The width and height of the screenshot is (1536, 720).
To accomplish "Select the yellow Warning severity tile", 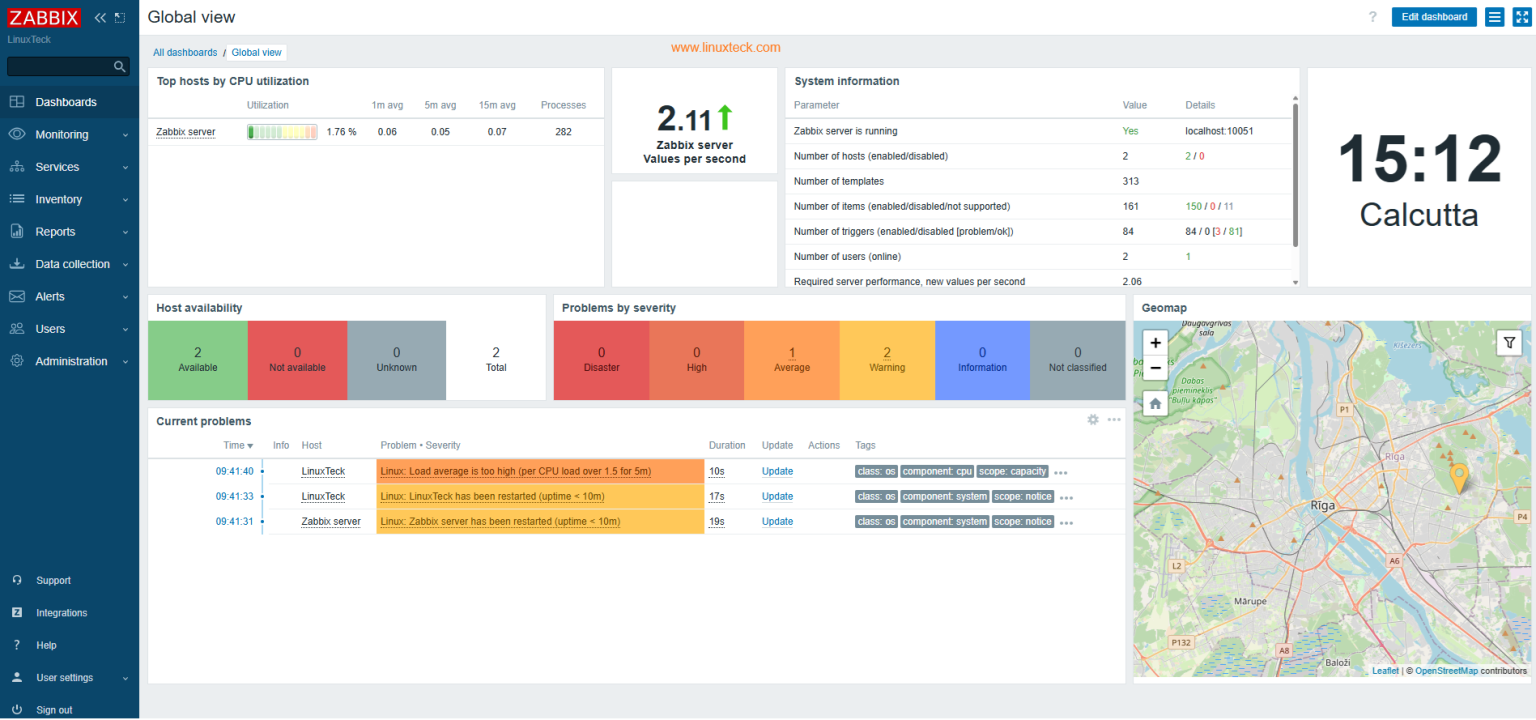I will click(x=887, y=361).
